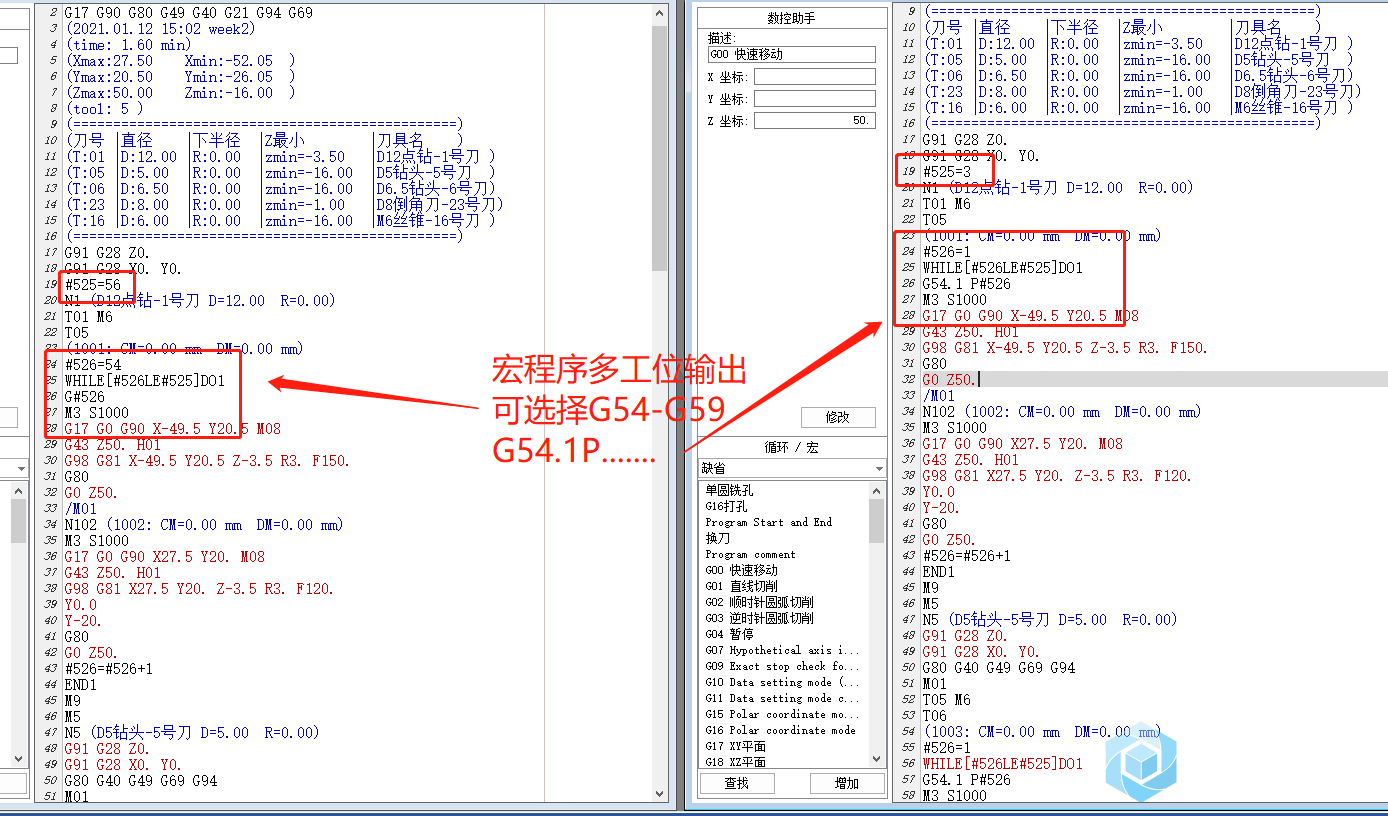Screen dimensions: 1388x816
Task: Click the left editor vertical scrollbar thumb
Action: coord(659,148)
